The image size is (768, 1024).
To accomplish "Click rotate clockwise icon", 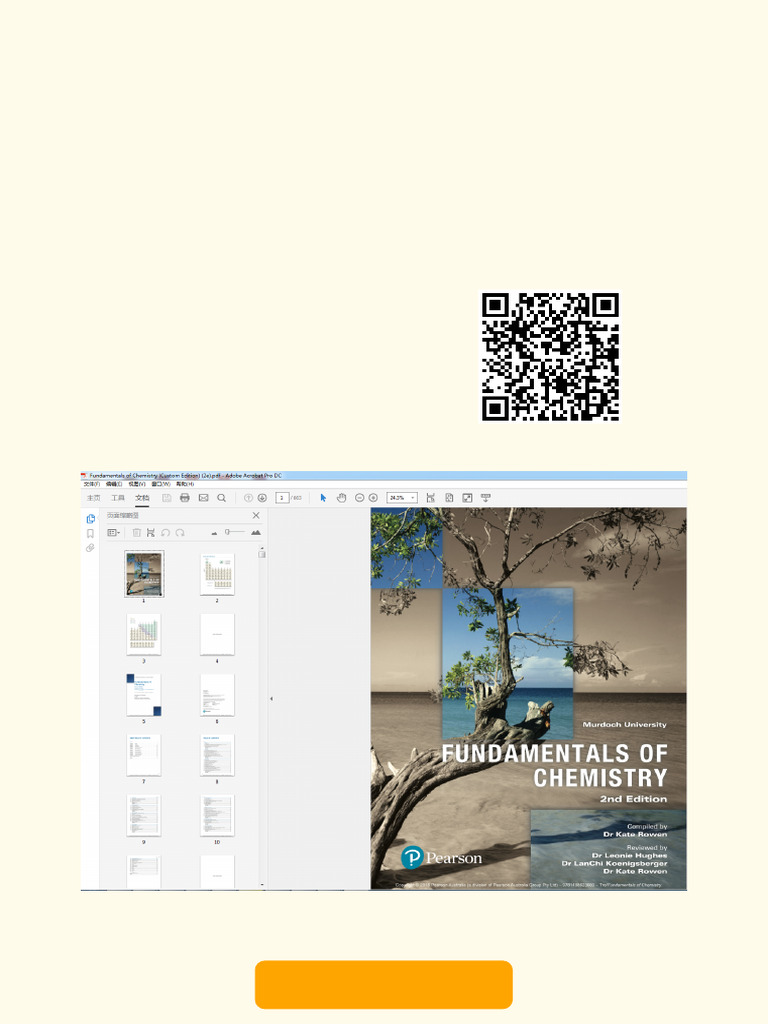I will tap(180, 533).
